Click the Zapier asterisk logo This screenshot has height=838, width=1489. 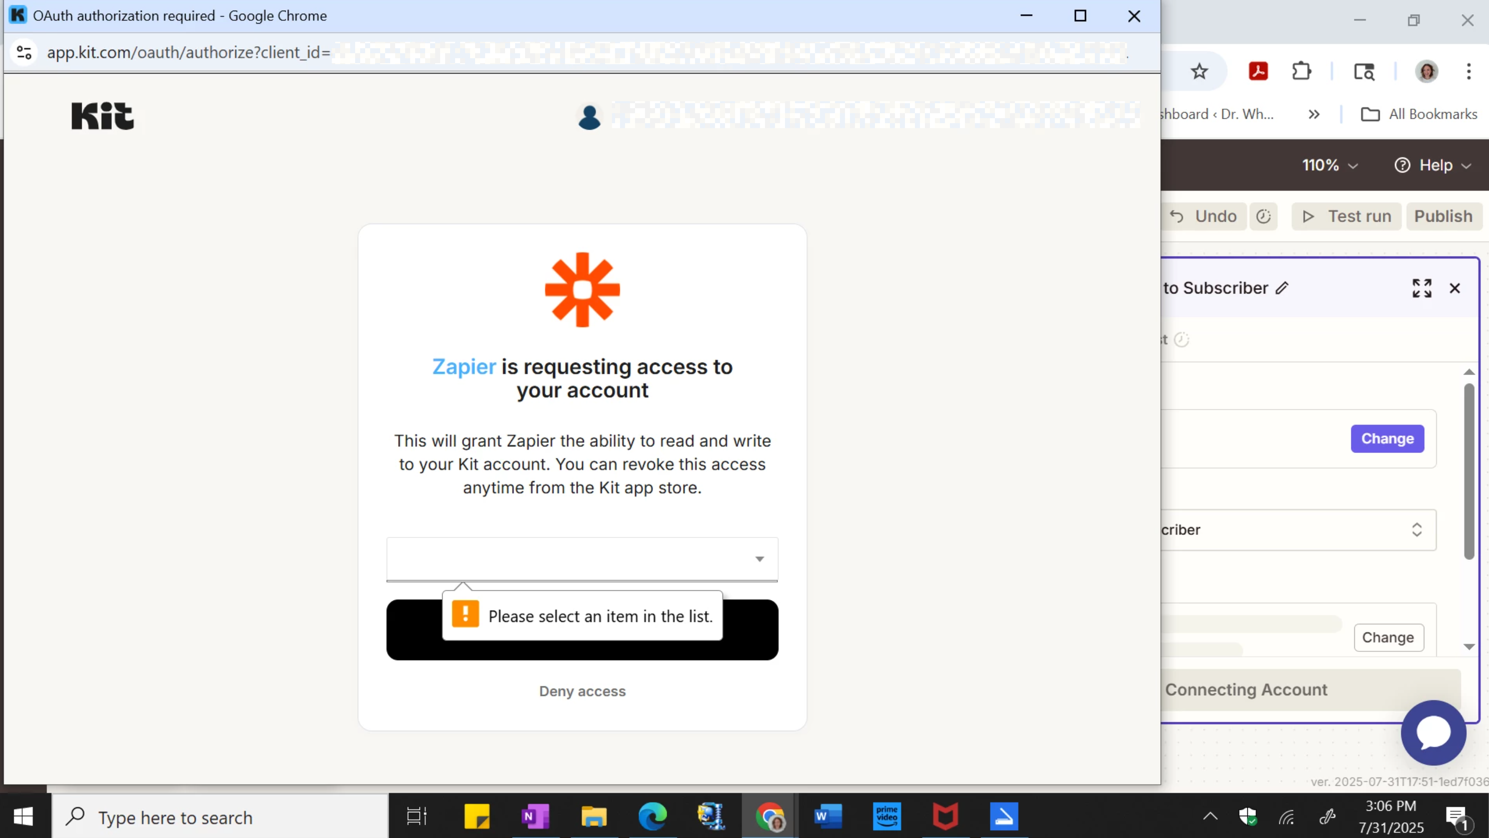(582, 290)
